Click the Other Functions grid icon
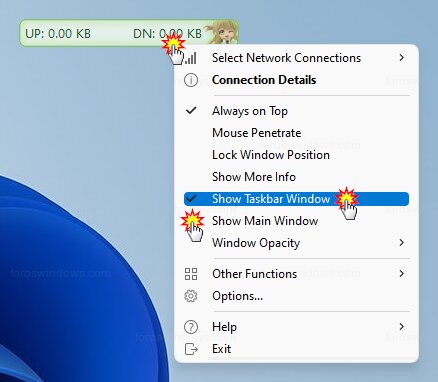 191,274
